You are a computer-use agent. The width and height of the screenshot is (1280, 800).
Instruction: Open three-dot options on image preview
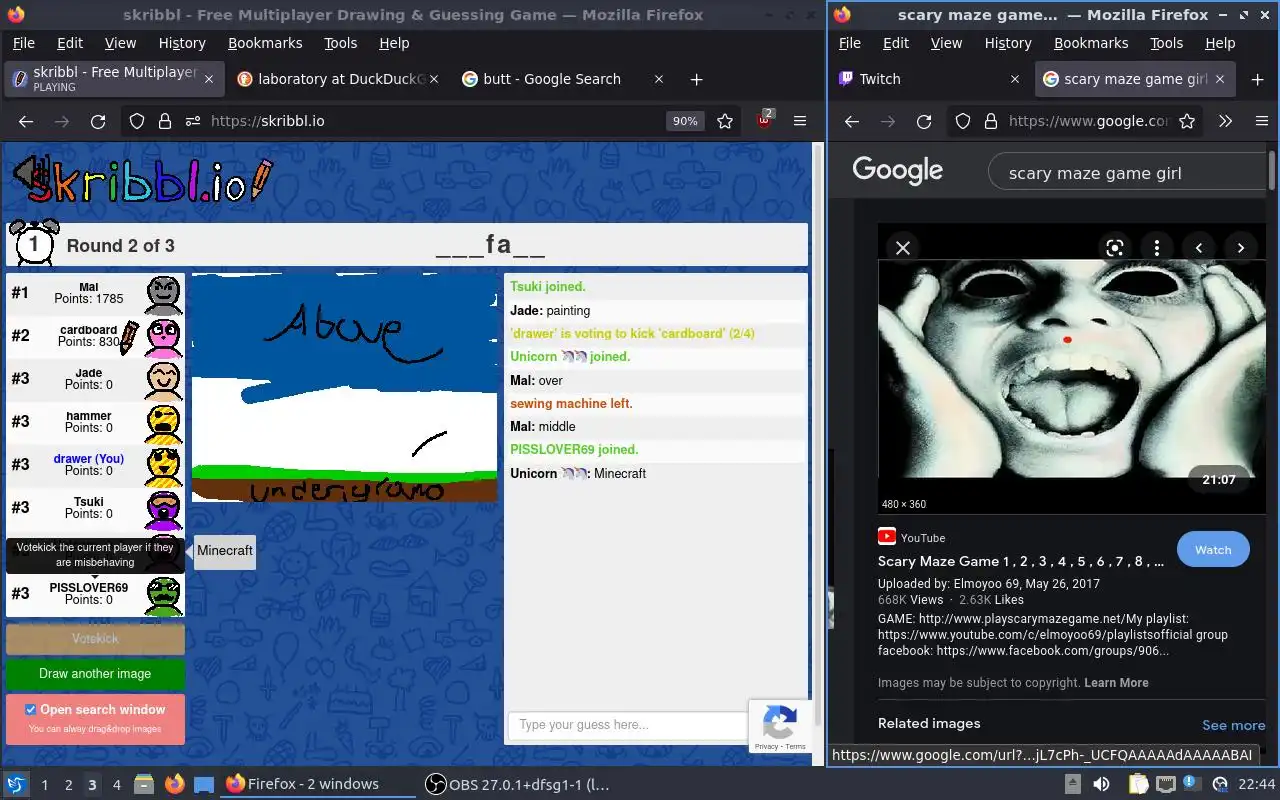(1157, 248)
